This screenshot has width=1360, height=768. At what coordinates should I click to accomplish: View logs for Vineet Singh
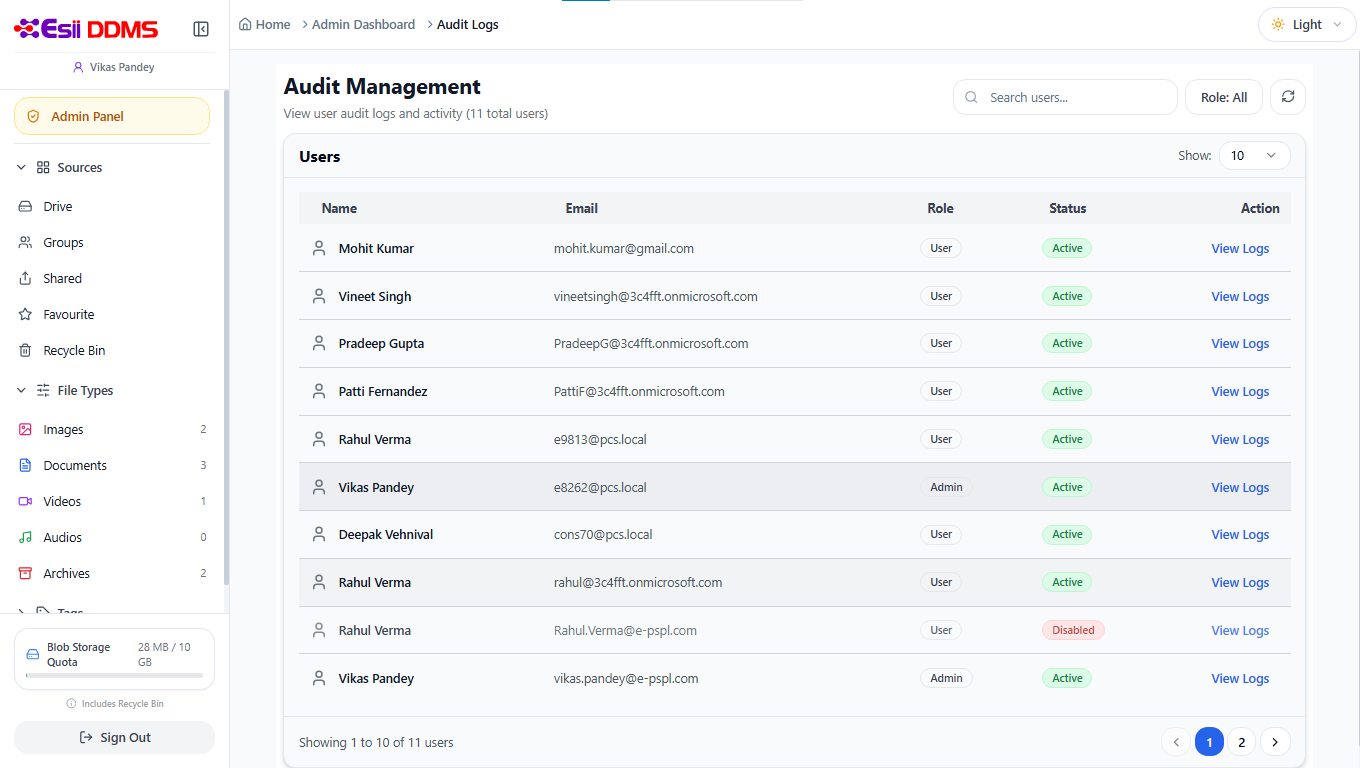coord(1240,297)
